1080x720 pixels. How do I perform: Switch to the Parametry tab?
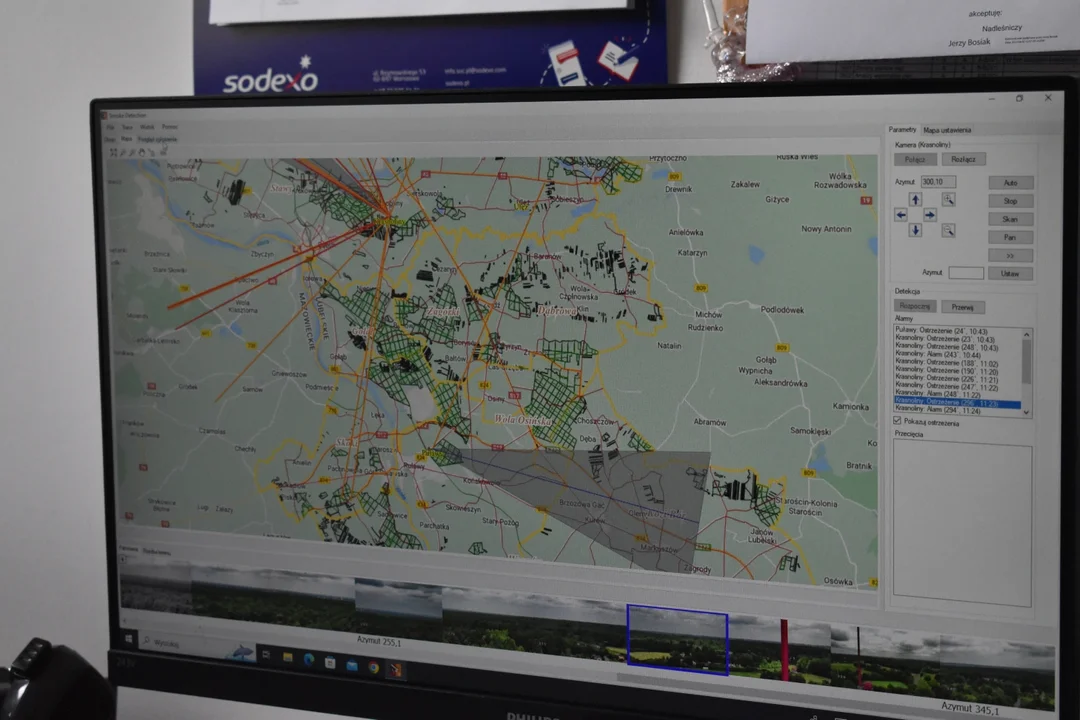[902, 130]
